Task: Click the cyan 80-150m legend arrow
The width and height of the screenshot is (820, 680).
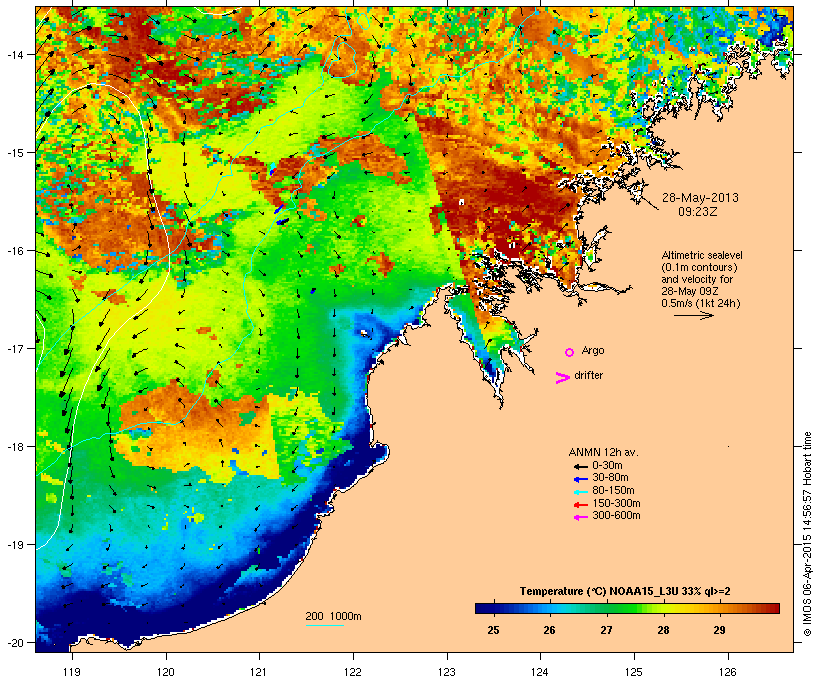Action: (581, 492)
